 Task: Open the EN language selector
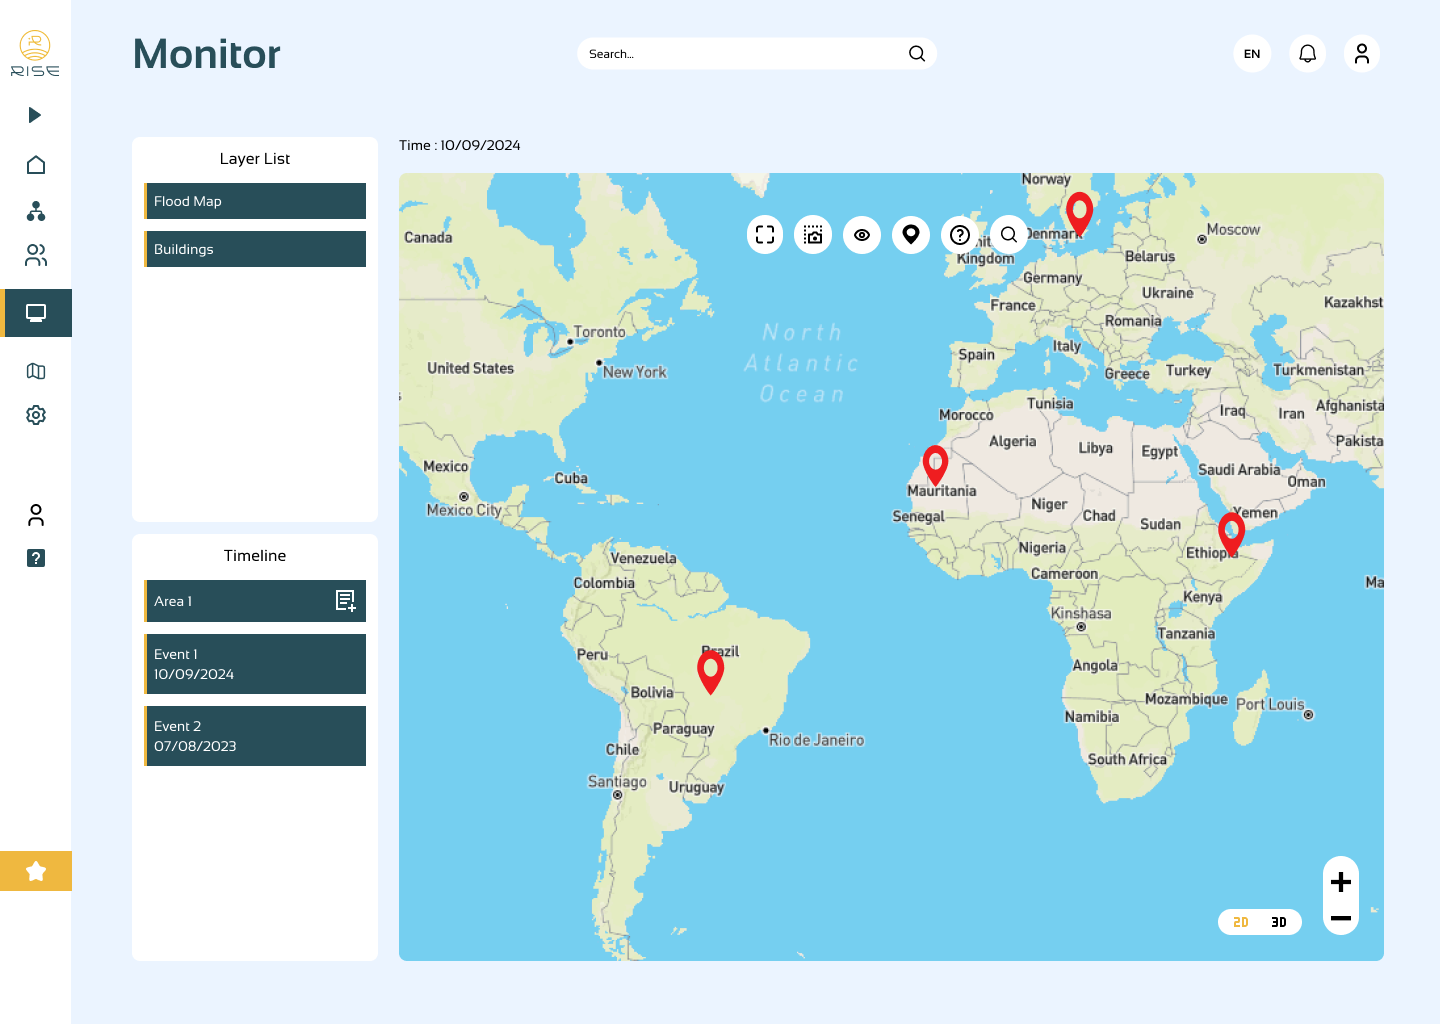pyautogui.click(x=1252, y=54)
